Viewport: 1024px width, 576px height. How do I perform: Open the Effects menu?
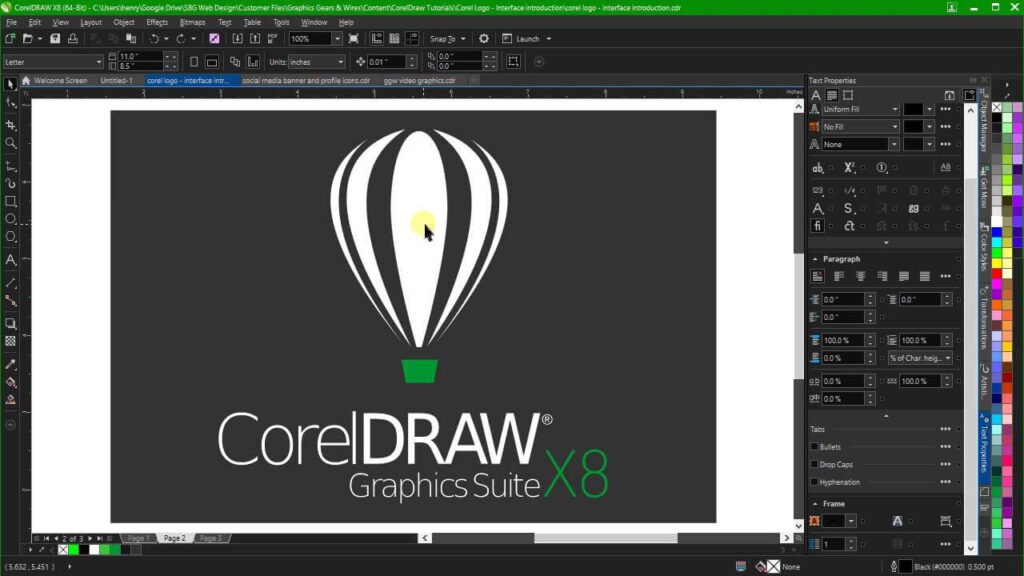(x=157, y=22)
